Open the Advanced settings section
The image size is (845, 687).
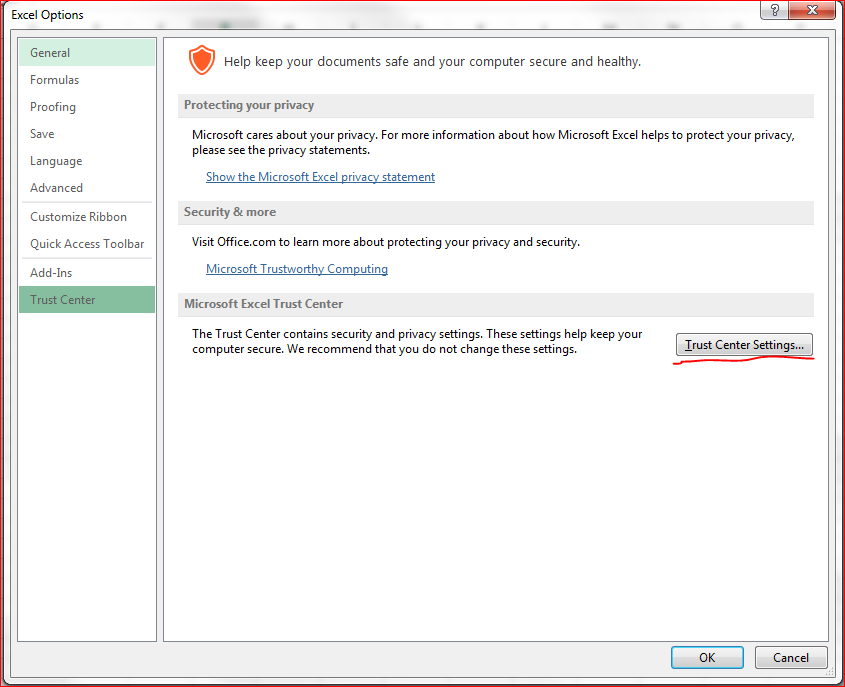click(56, 187)
